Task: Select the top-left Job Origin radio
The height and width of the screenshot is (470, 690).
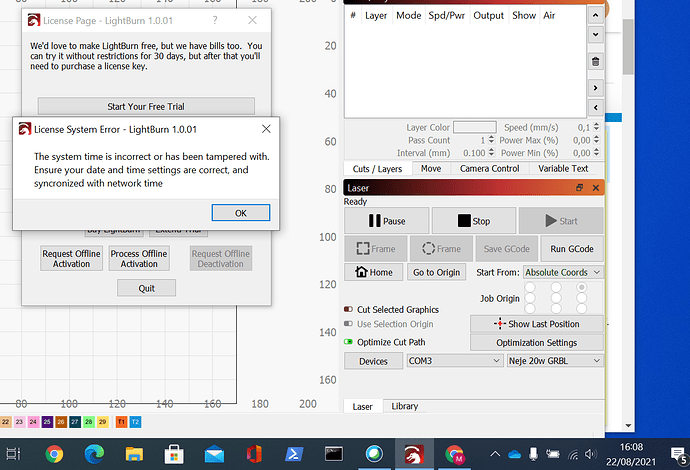Action: (530, 287)
